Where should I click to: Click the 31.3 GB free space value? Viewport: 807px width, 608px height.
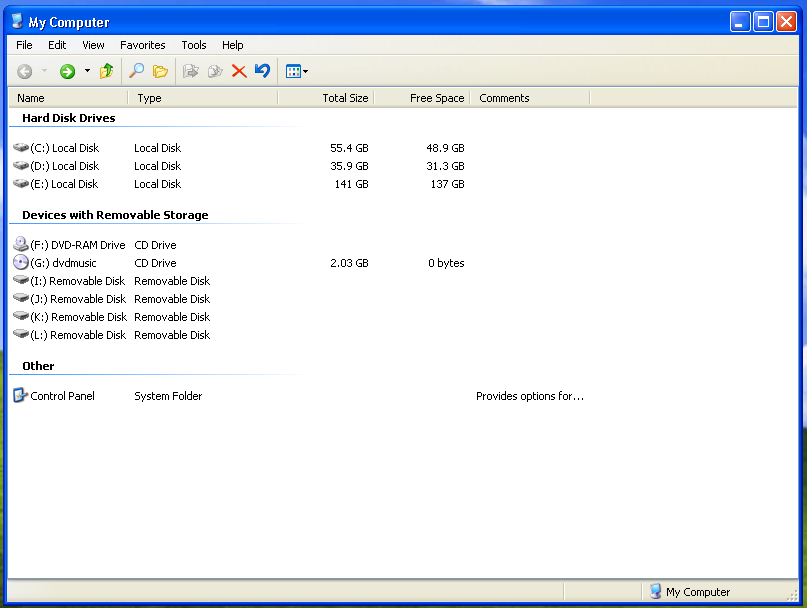pos(445,166)
